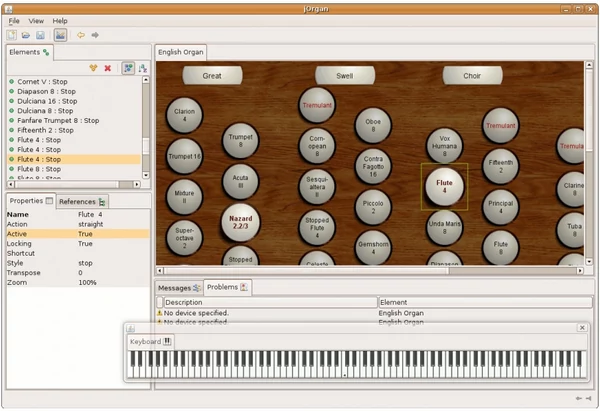Click the Transpose property value 0
This screenshot has width=600, height=411.
(x=80, y=273)
